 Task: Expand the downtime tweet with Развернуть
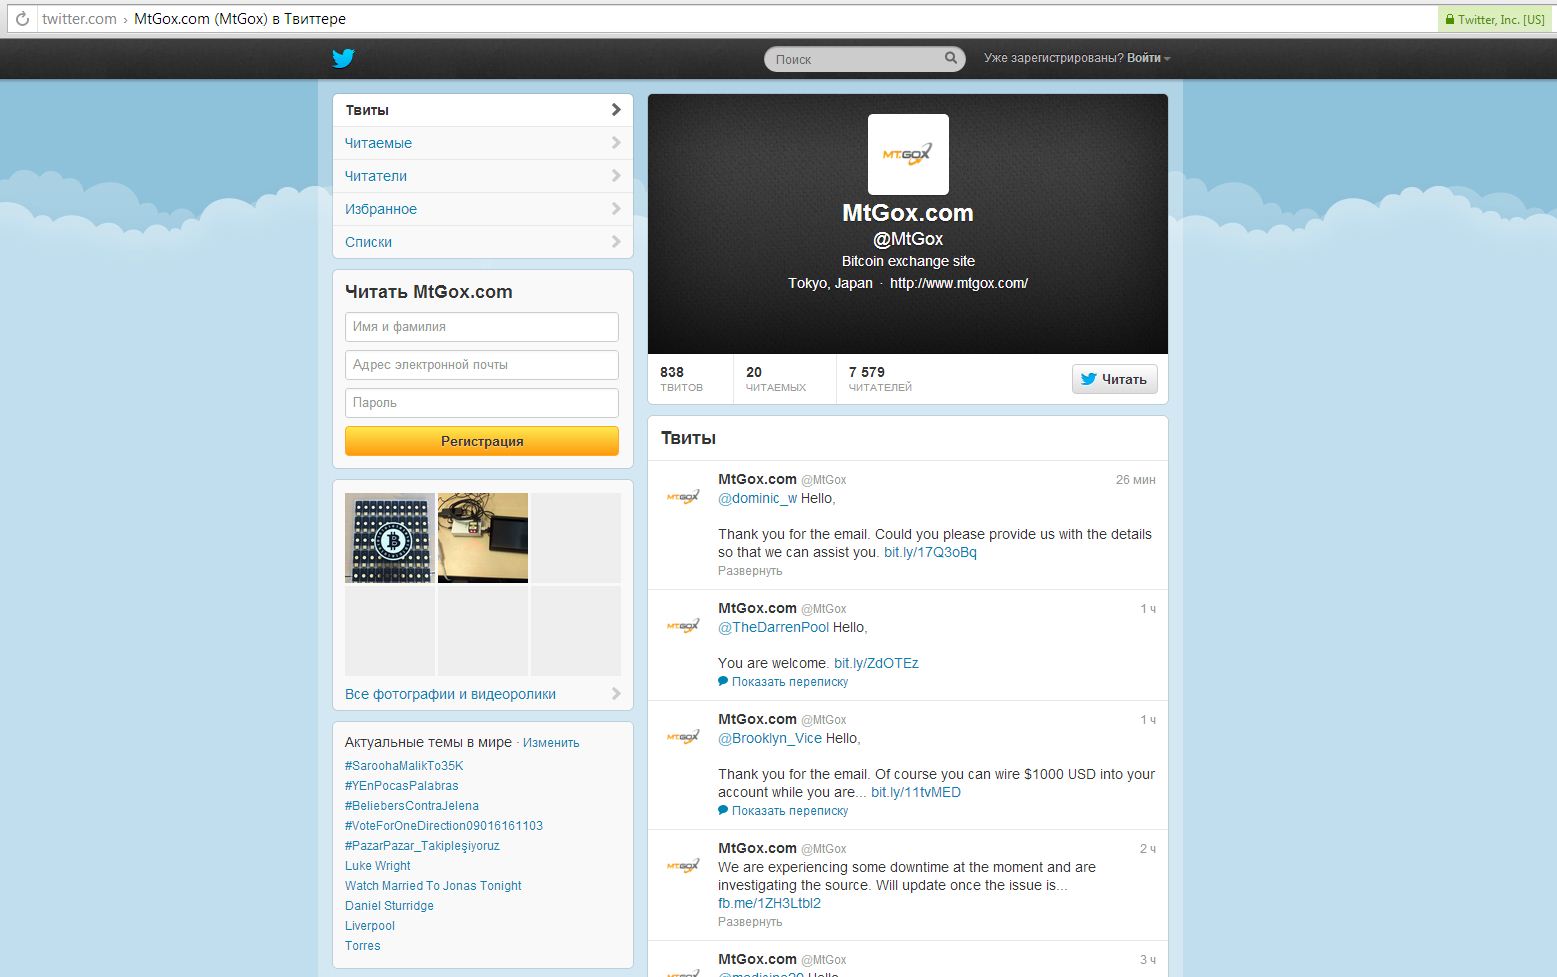point(750,922)
